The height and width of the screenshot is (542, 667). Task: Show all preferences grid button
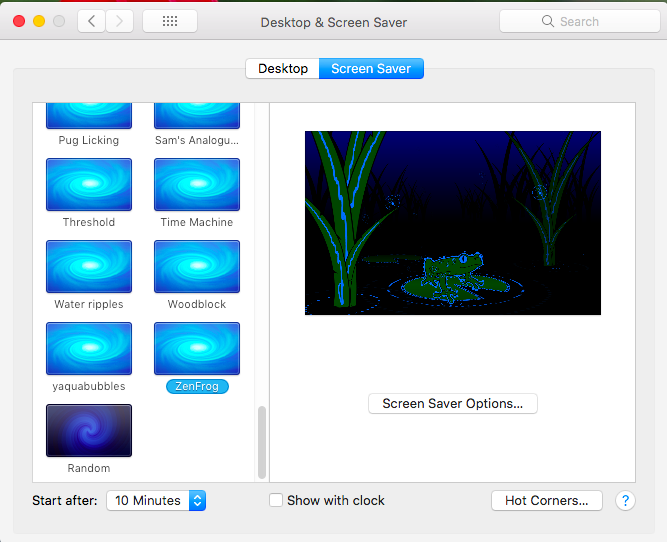tap(170, 21)
